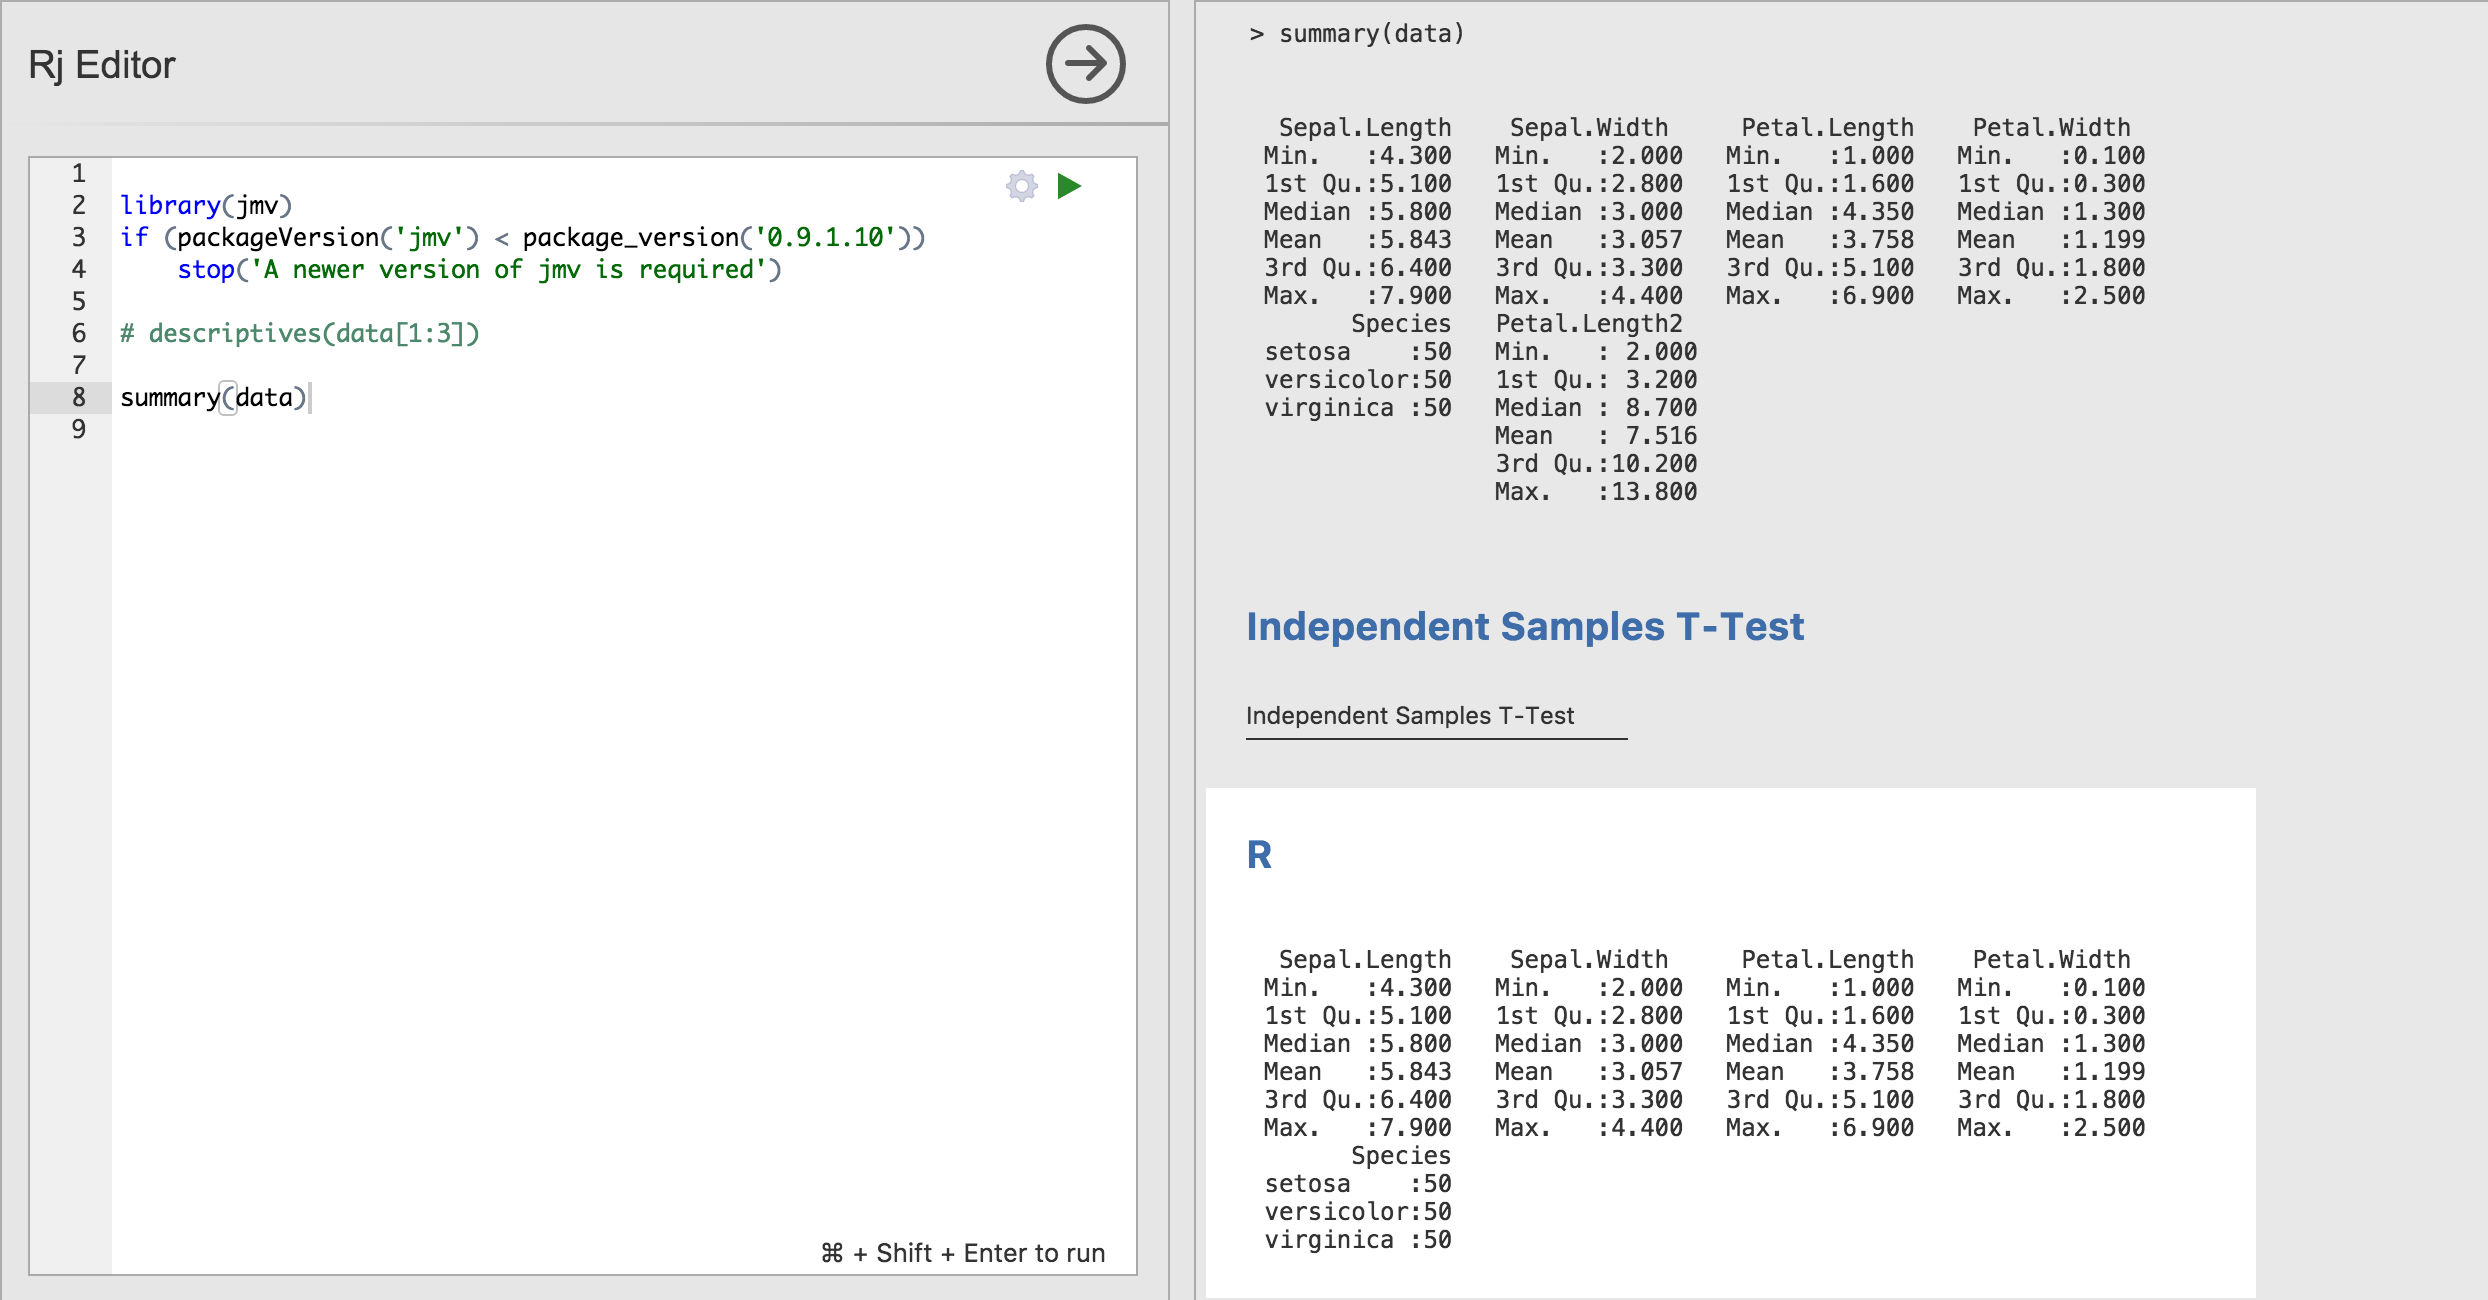Select the gear icon above the code area

1021,186
